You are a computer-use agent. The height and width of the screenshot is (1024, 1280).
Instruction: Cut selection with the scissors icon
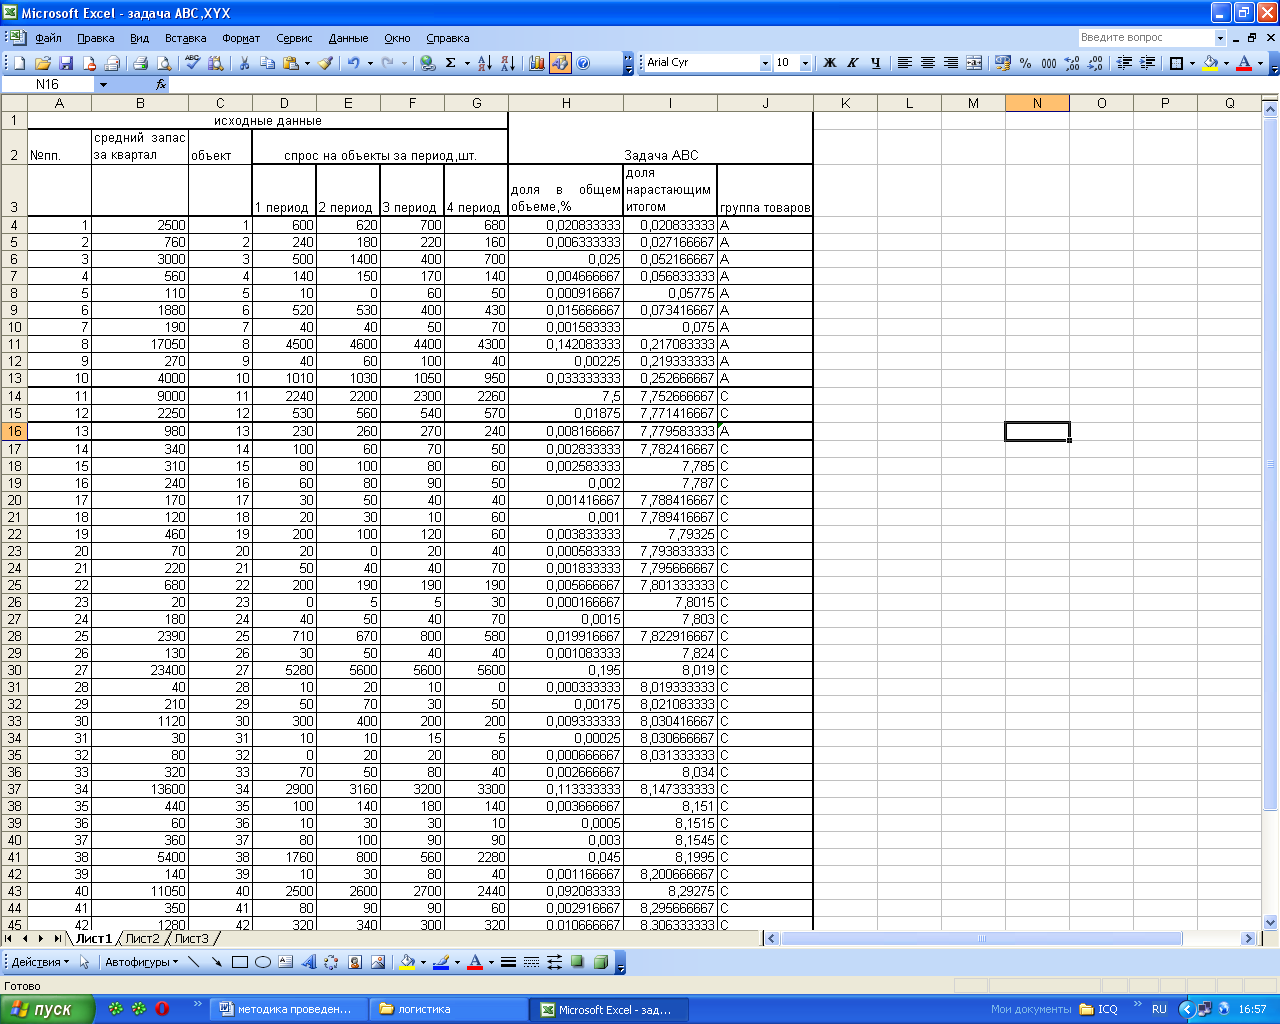point(244,63)
